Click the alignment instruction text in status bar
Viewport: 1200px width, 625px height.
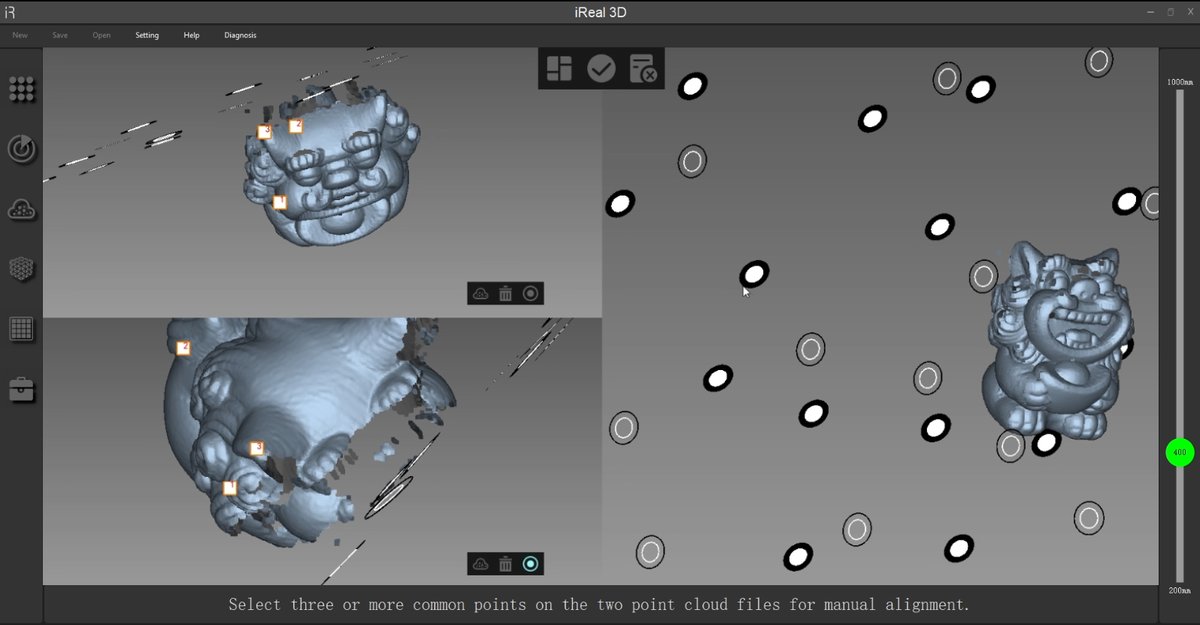click(599, 605)
